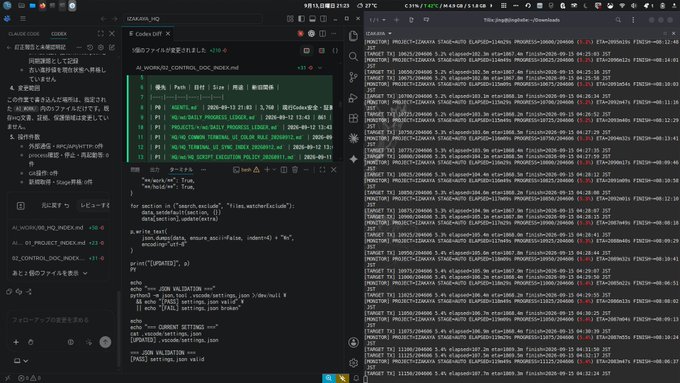Open the four-point sparkle icon in activity bar
Image resolution: width=680 pixels, height=383 pixels.
(x=353, y=159)
